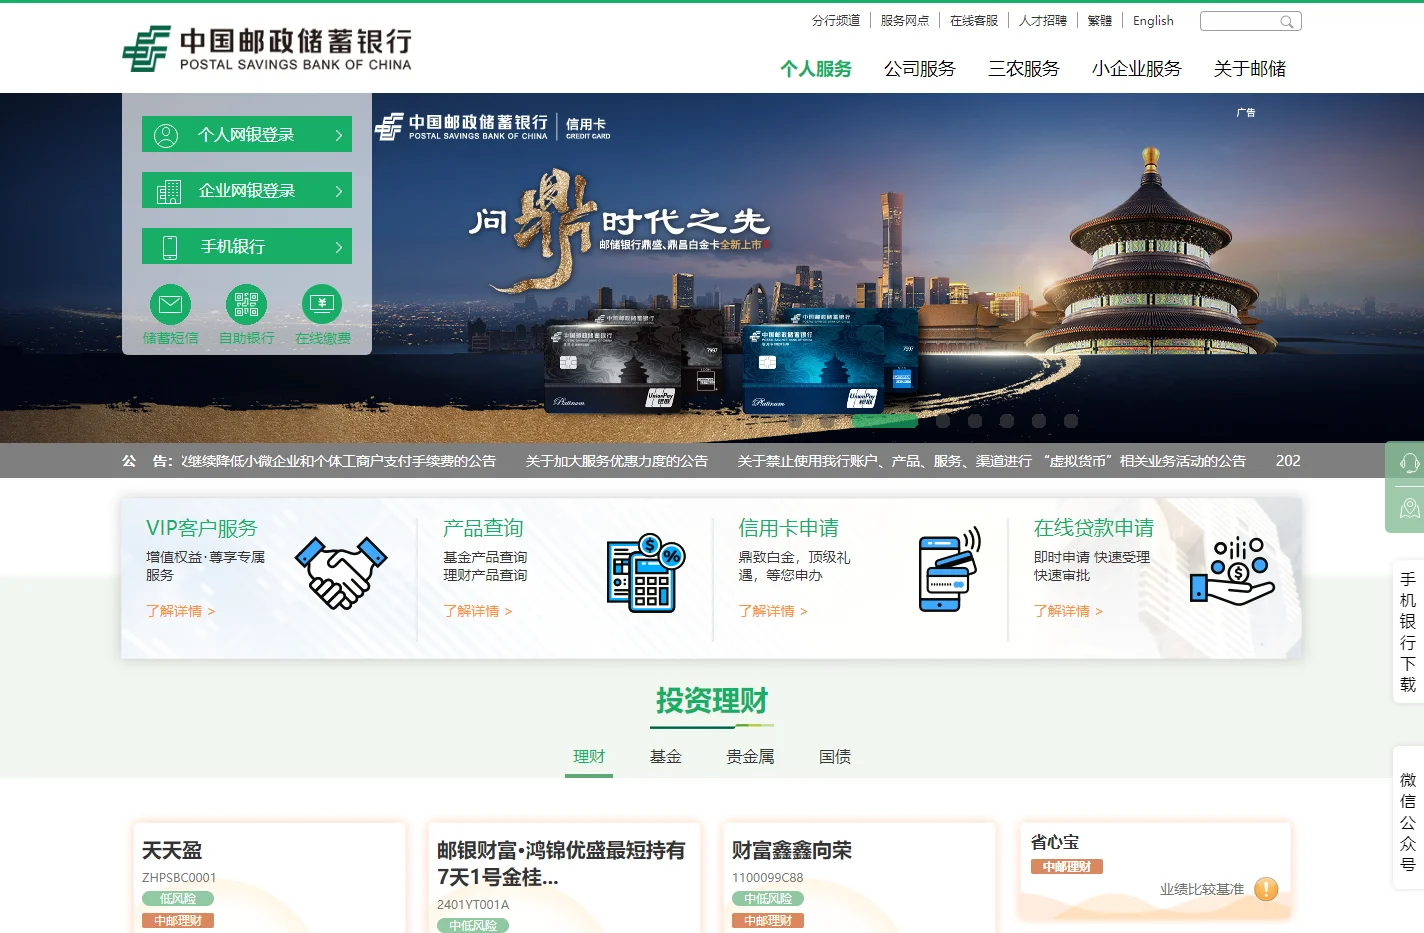The height and width of the screenshot is (933, 1424).
Task: Click the last banner carousel dot
Action: pyautogui.click(x=1071, y=421)
